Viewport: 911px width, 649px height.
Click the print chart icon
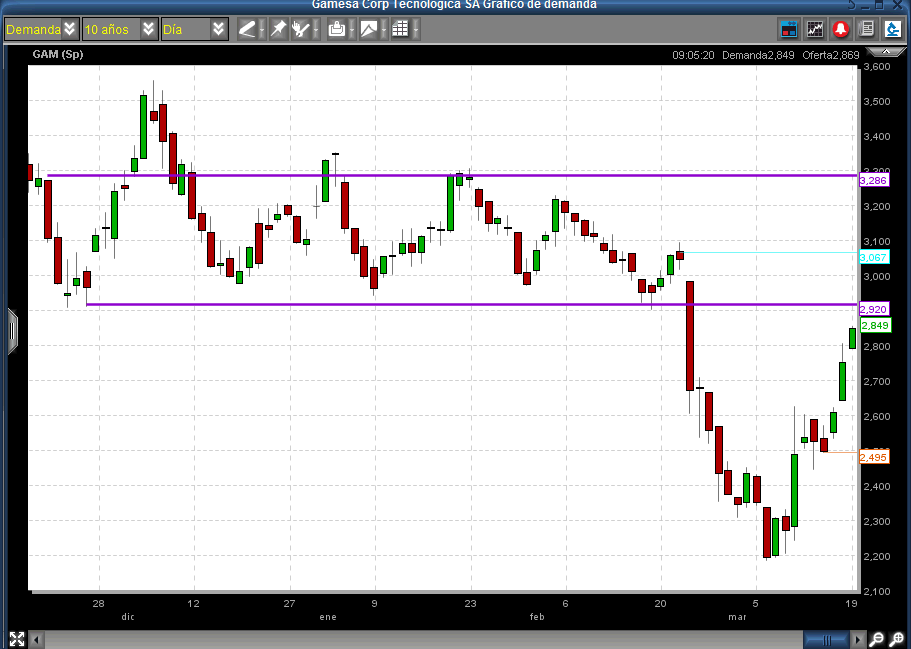pos(336,29)
